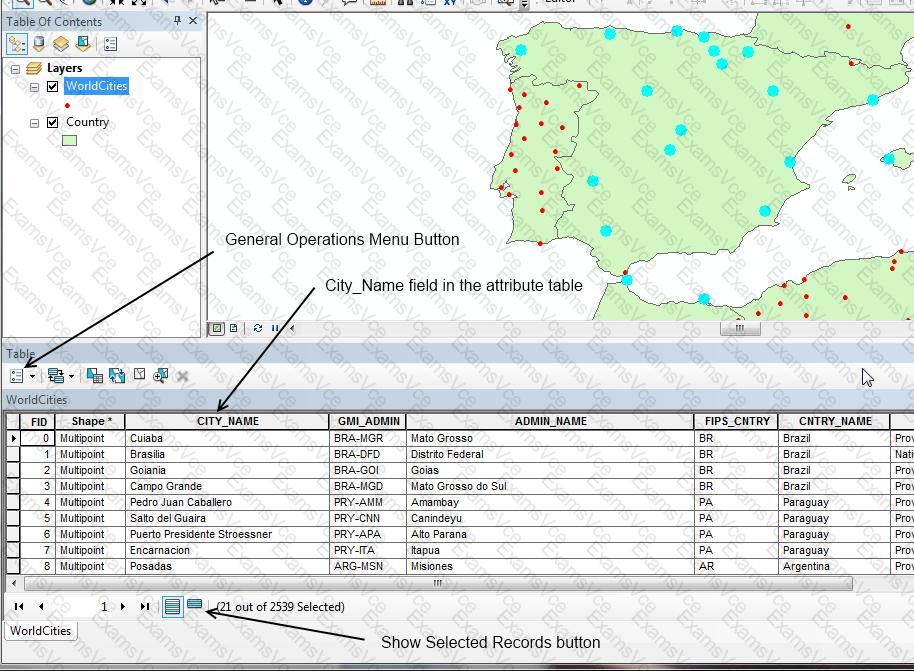Click the green Country symbol swatch

[x=69, y=141]
